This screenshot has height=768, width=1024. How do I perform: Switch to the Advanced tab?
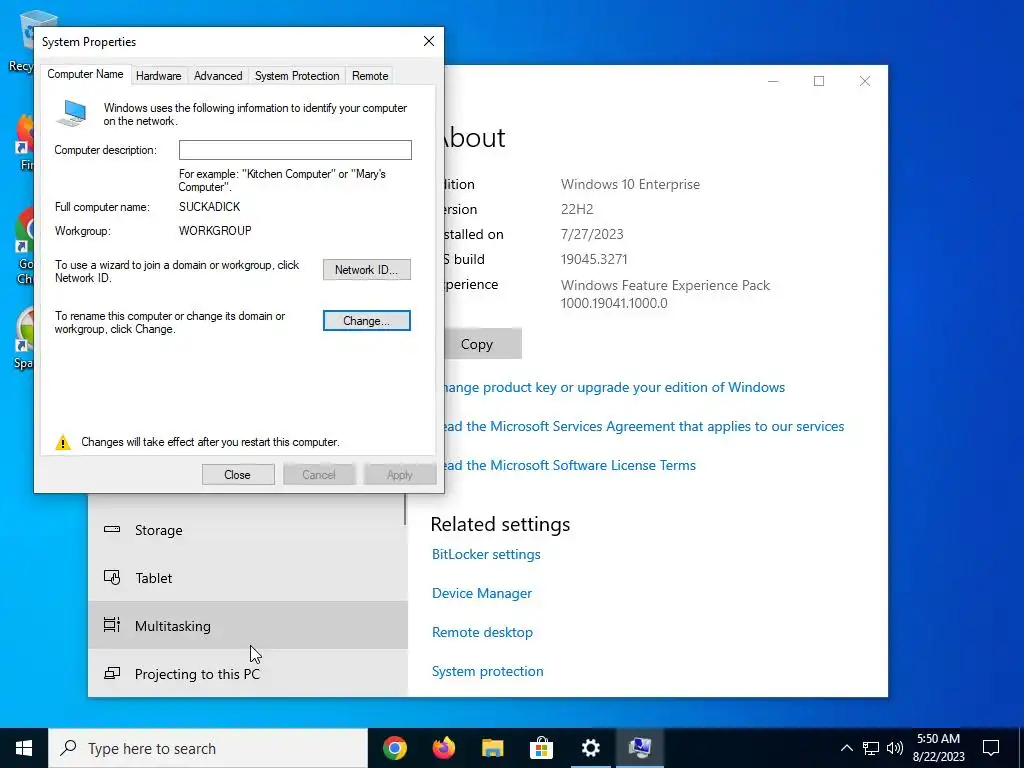(218, 76)
